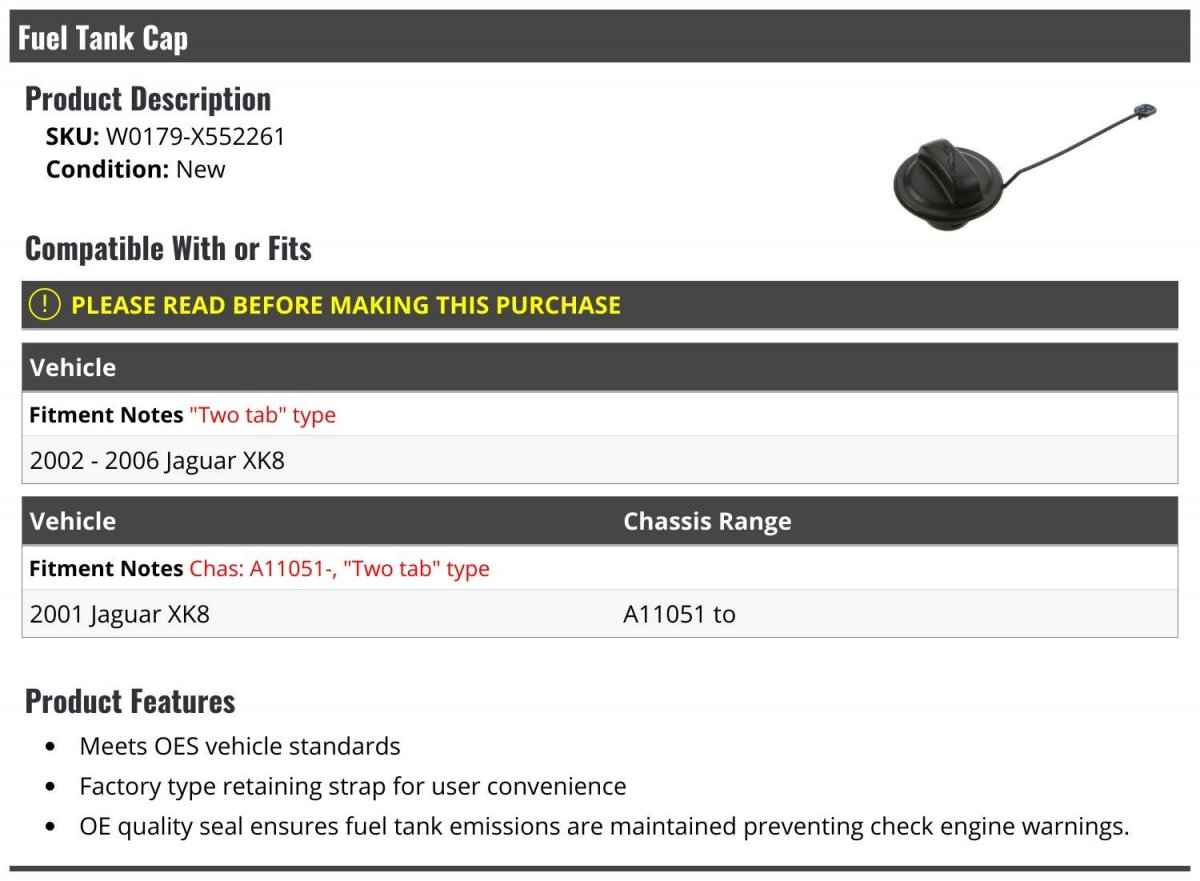
Task: Click the 'Product Features' heading
Action: tap(130, 701)
